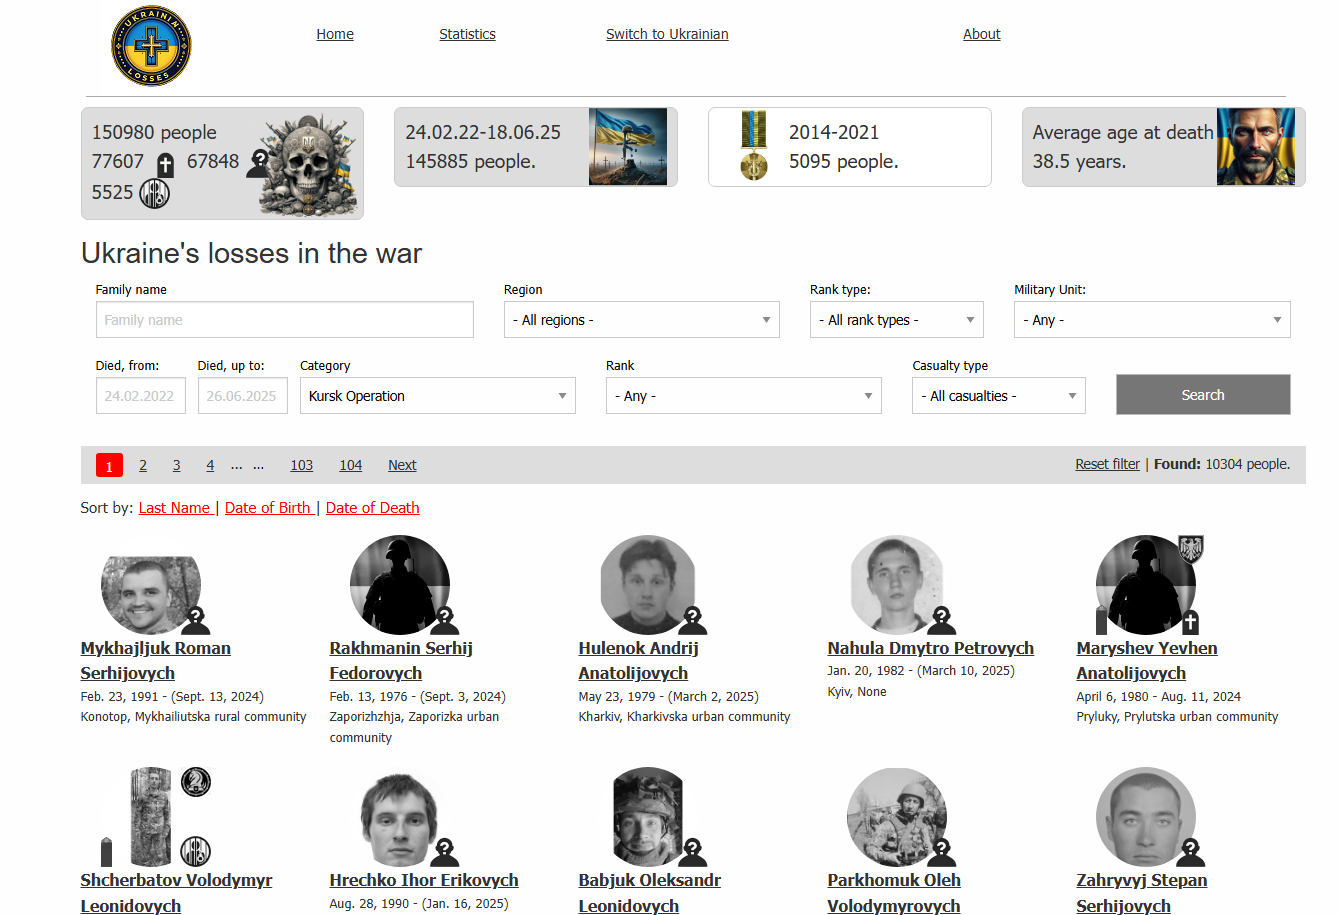Open the Casualty type dropdown
Viewport: 1341px width, 915px height.
(x=999, y=396)
